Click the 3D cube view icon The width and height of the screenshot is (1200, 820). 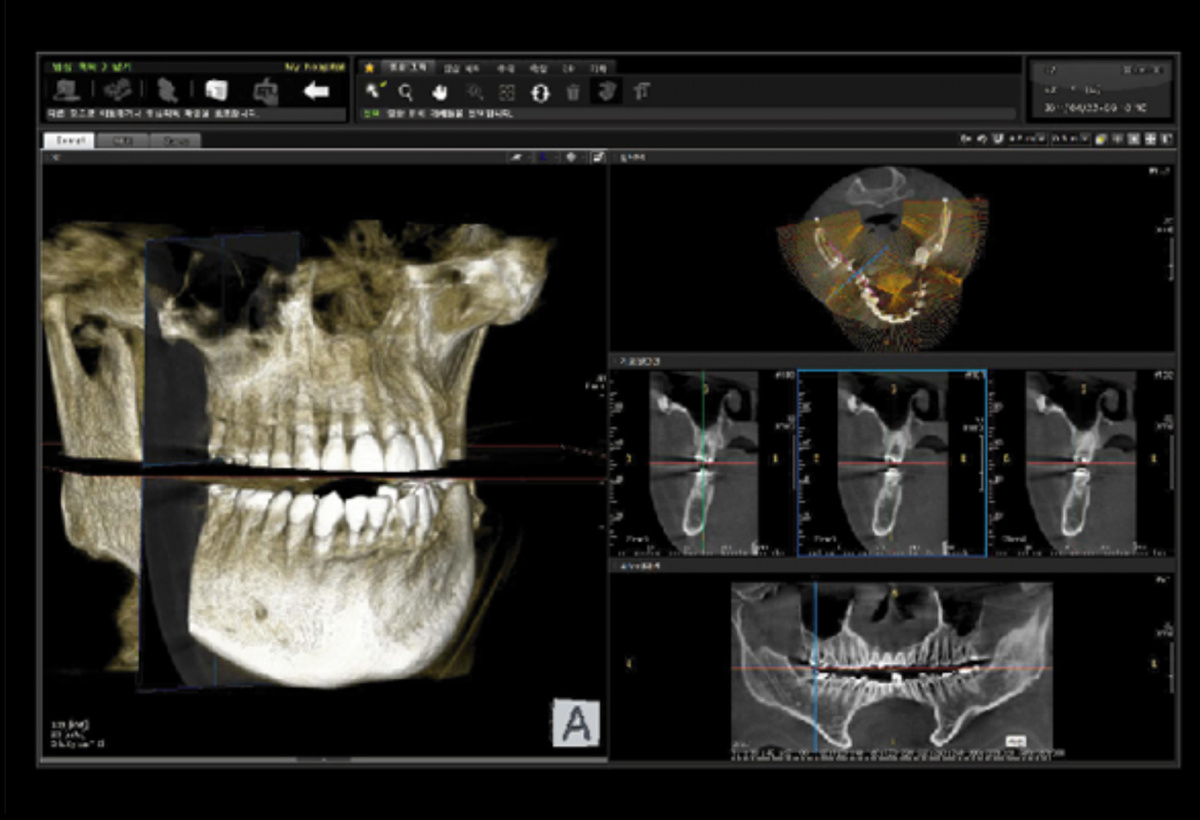pyautogui.click(x=216, y=91)
